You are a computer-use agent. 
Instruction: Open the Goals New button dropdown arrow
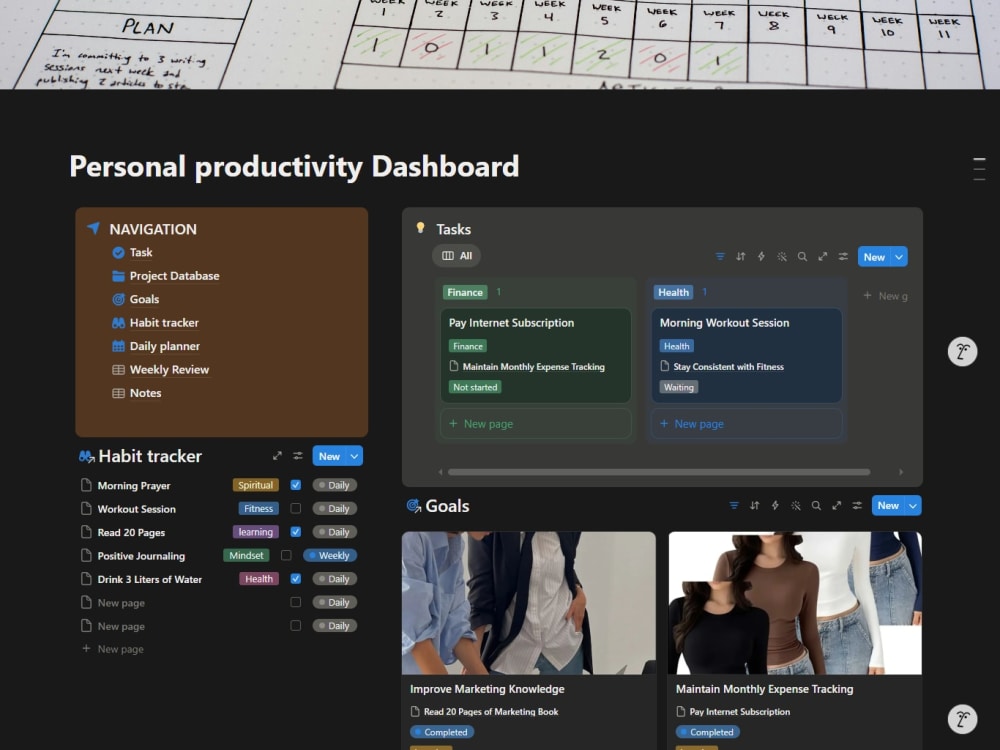pyautogui.click(x=913, y=506)
